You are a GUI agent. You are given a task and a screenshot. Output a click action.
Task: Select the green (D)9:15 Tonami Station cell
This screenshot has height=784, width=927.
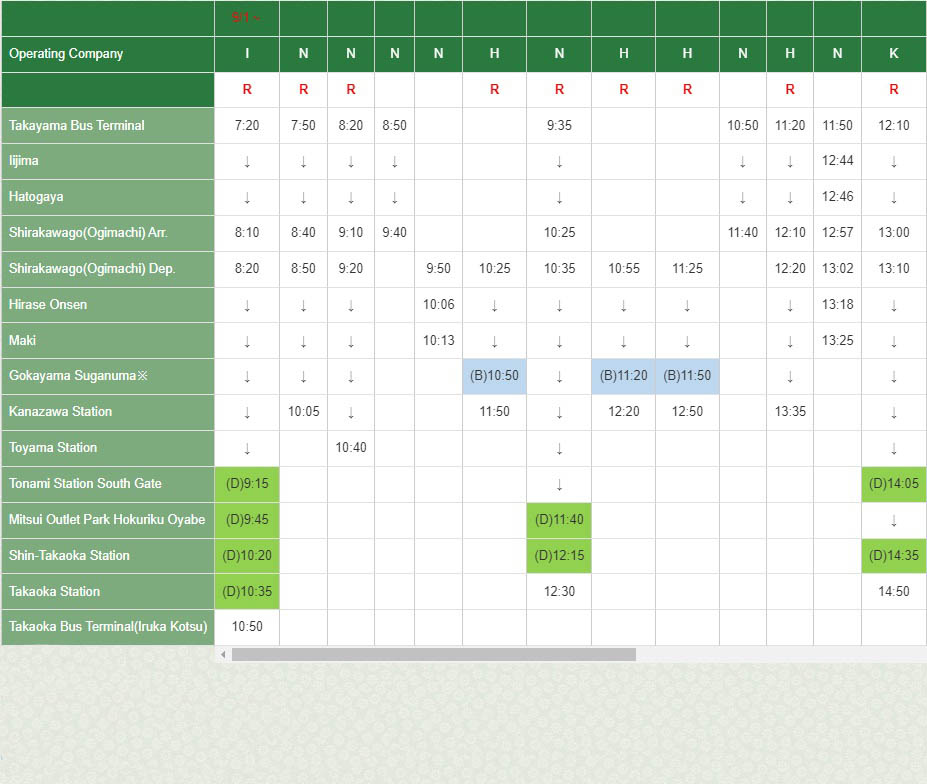[247, 484]
